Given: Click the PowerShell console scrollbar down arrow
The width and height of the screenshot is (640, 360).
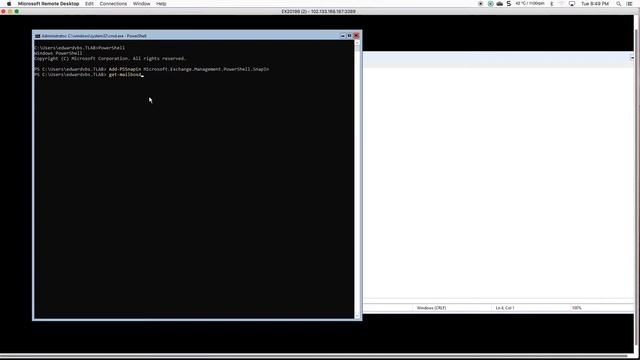Looking at the screenshot, I should pos(358,316).
